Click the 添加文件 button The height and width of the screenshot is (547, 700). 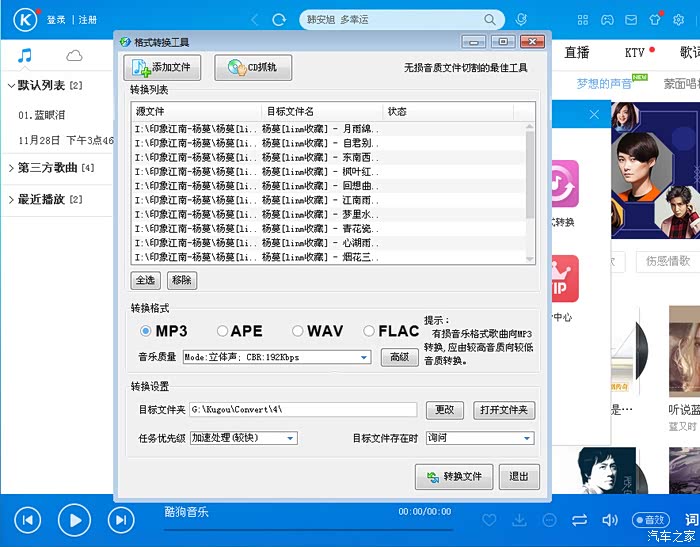pyautogui.click(x=162, y=68)
